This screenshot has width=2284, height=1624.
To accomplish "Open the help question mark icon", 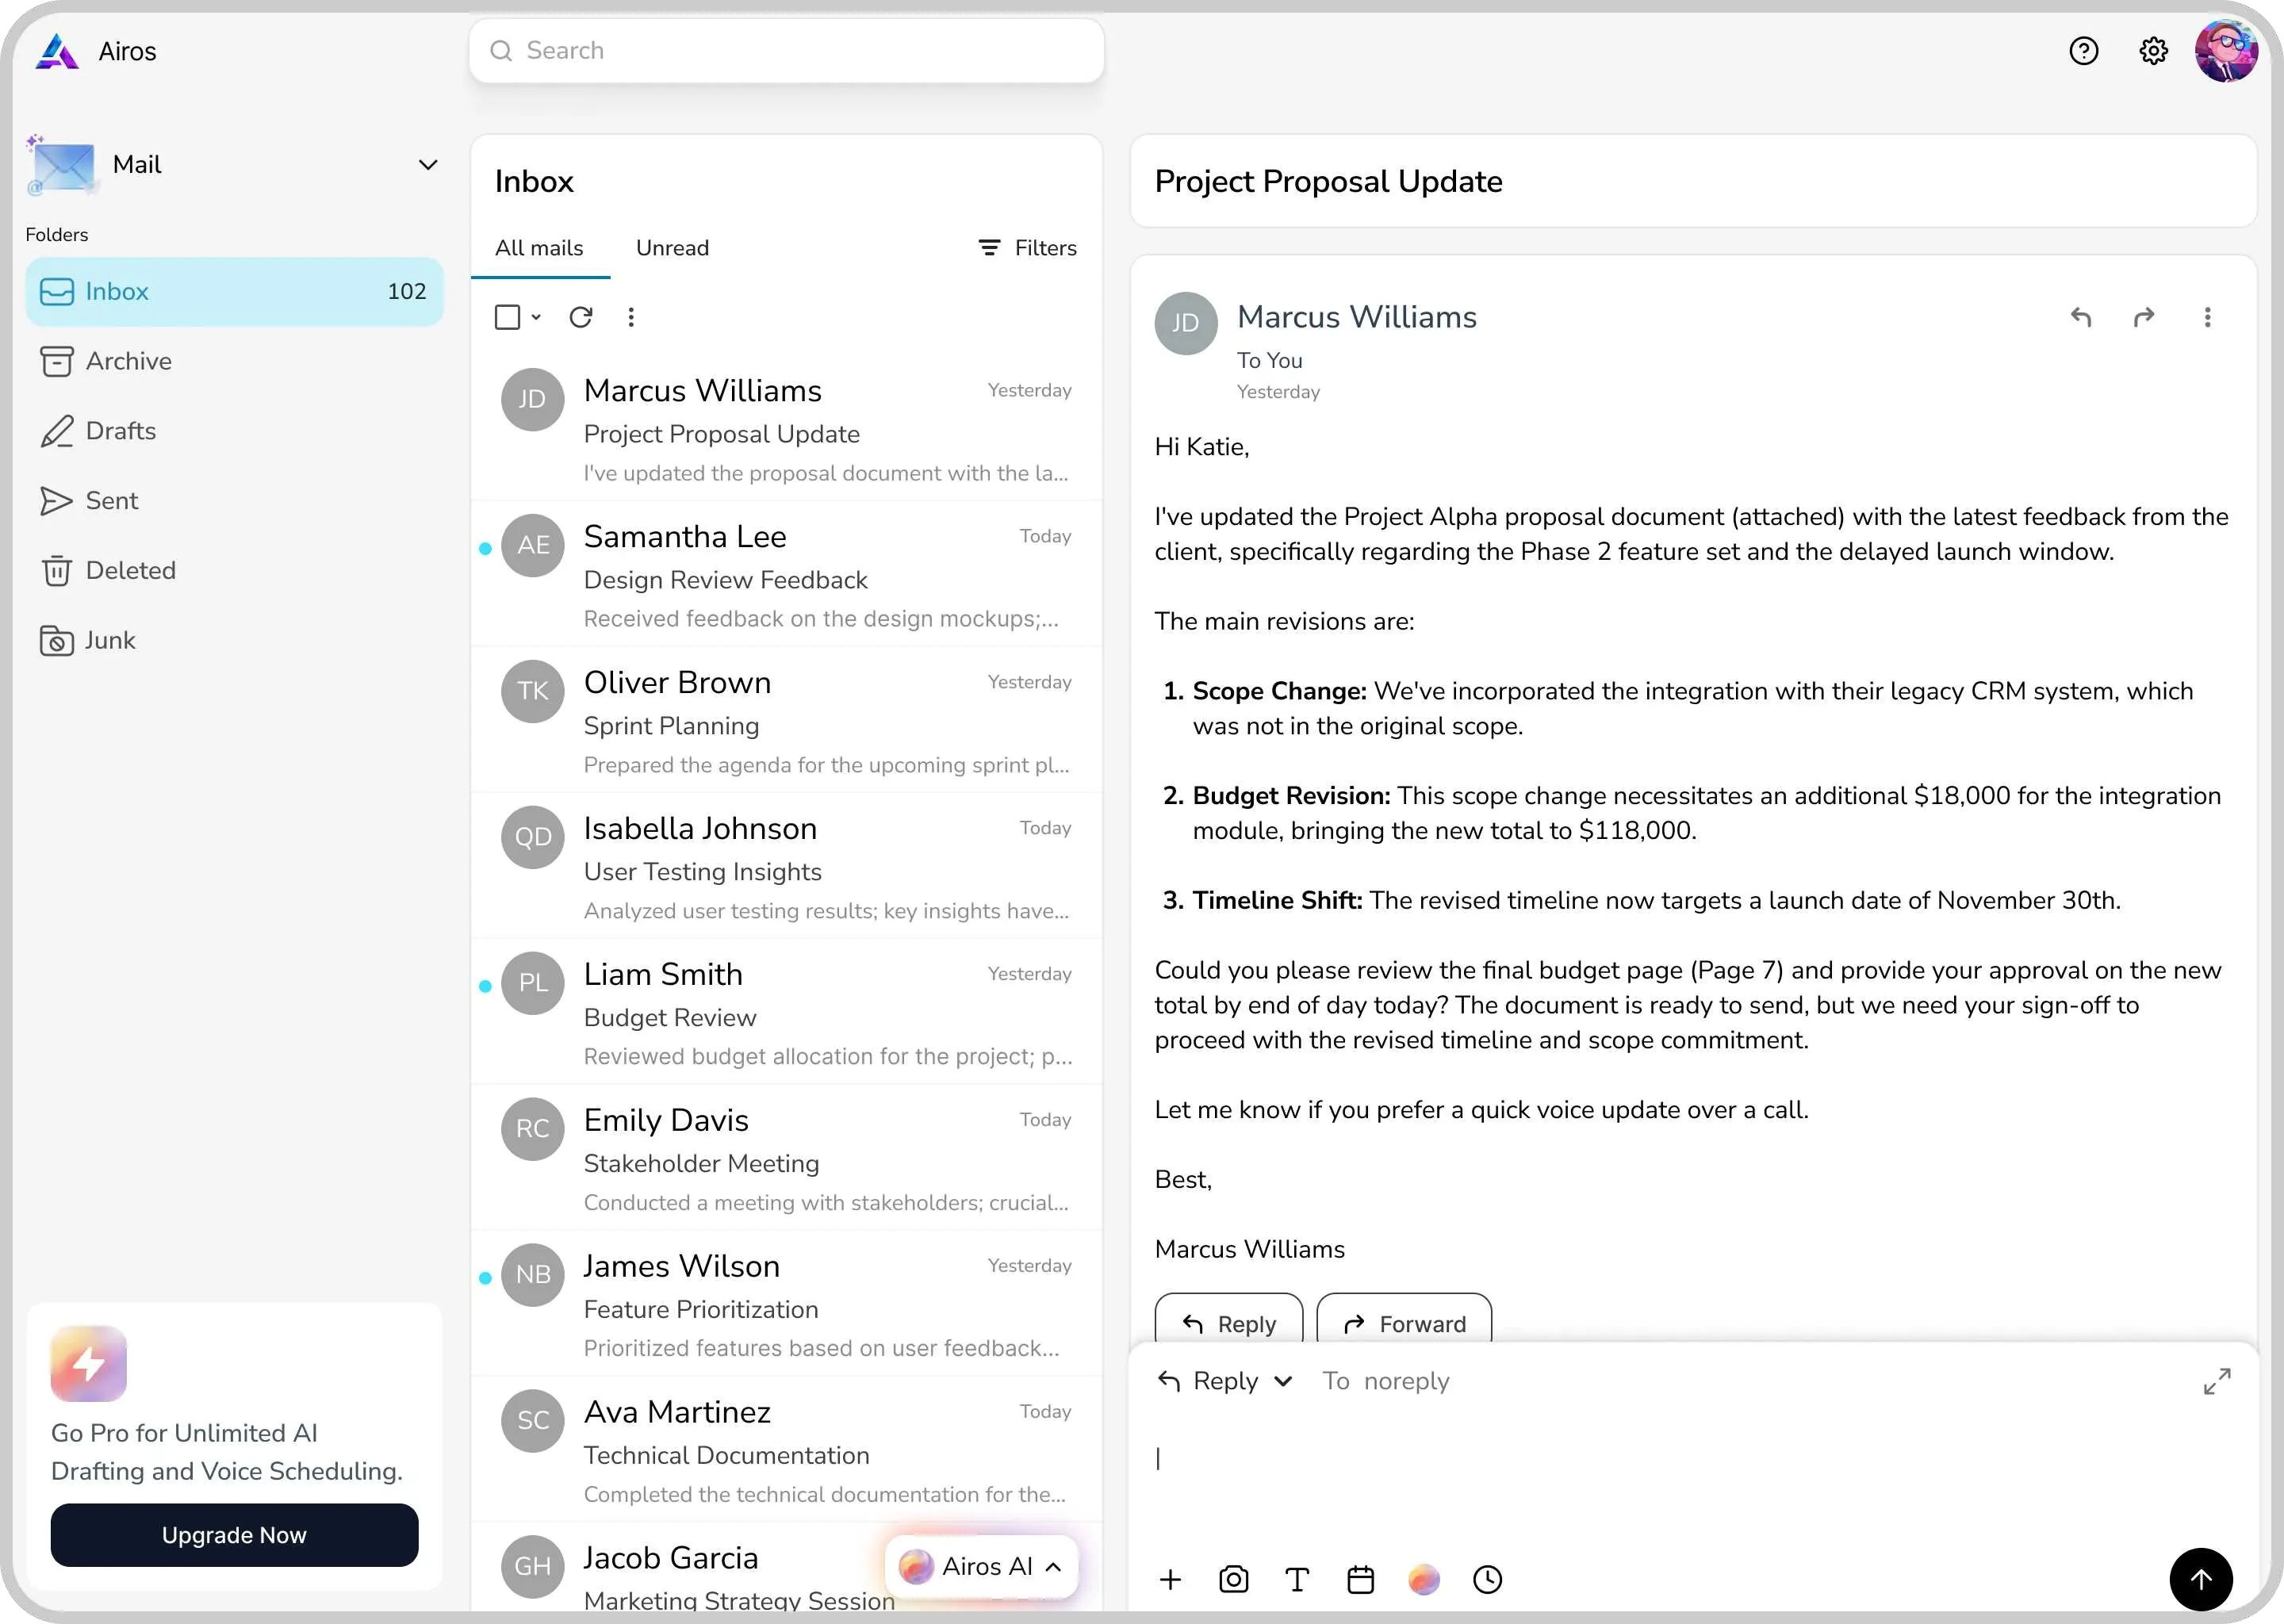I will [x=2083, y=51].
